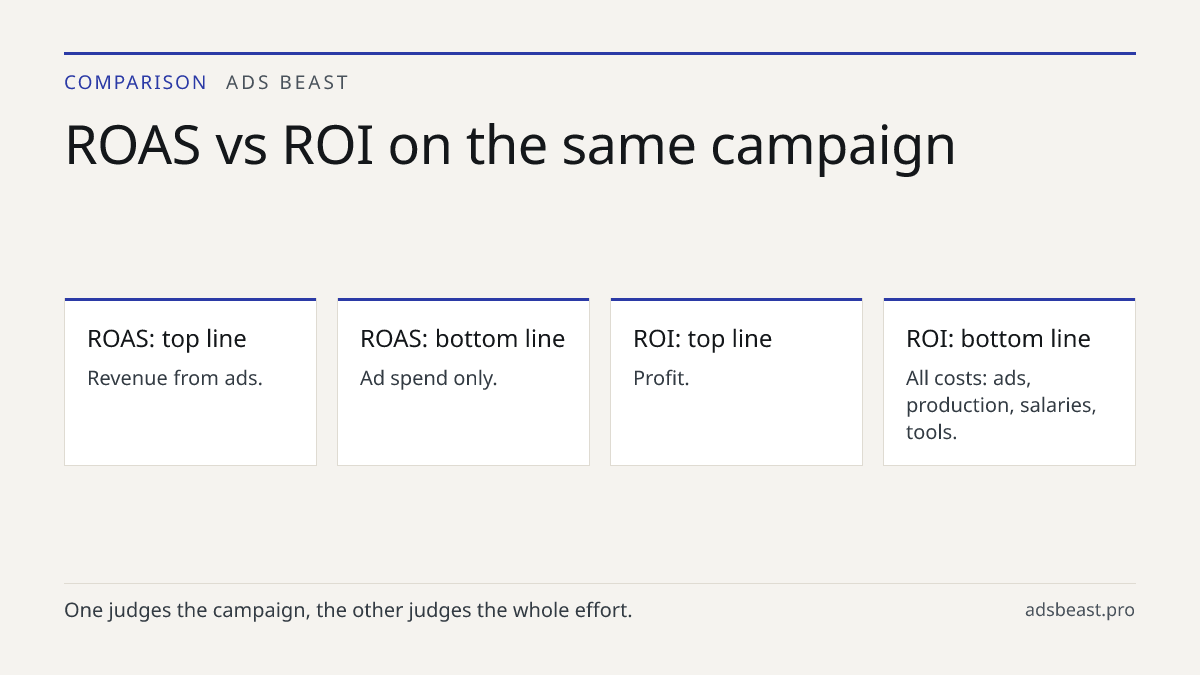Open the adsbeast.pro link
The image size is (1200, 675).
[1080, 610]
